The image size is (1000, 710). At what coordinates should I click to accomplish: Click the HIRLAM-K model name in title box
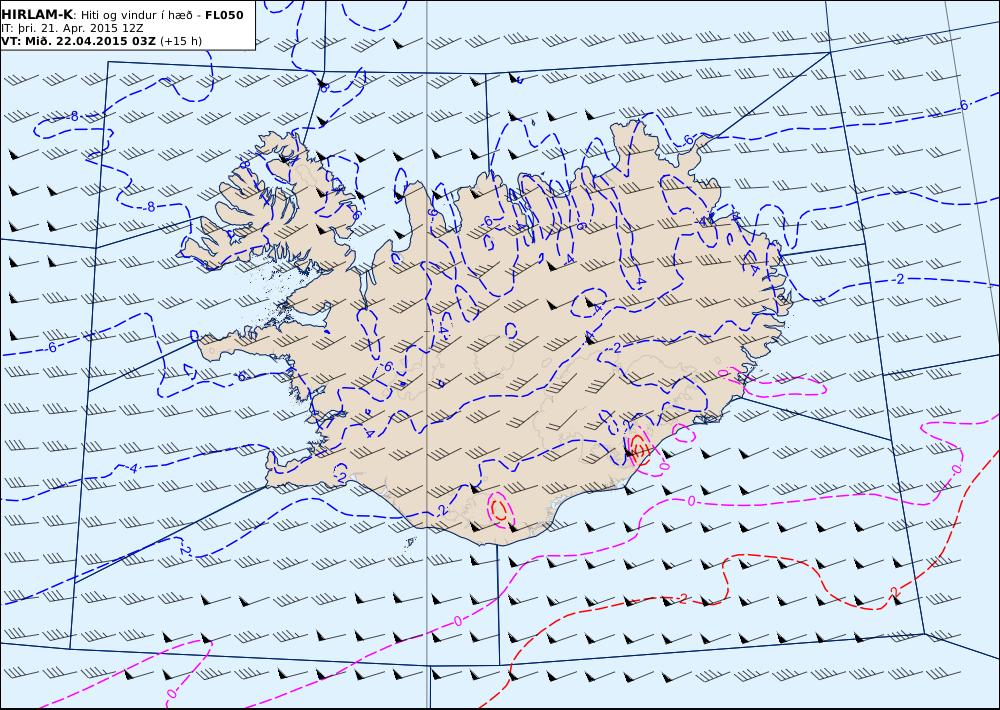(x=37, y=15)
